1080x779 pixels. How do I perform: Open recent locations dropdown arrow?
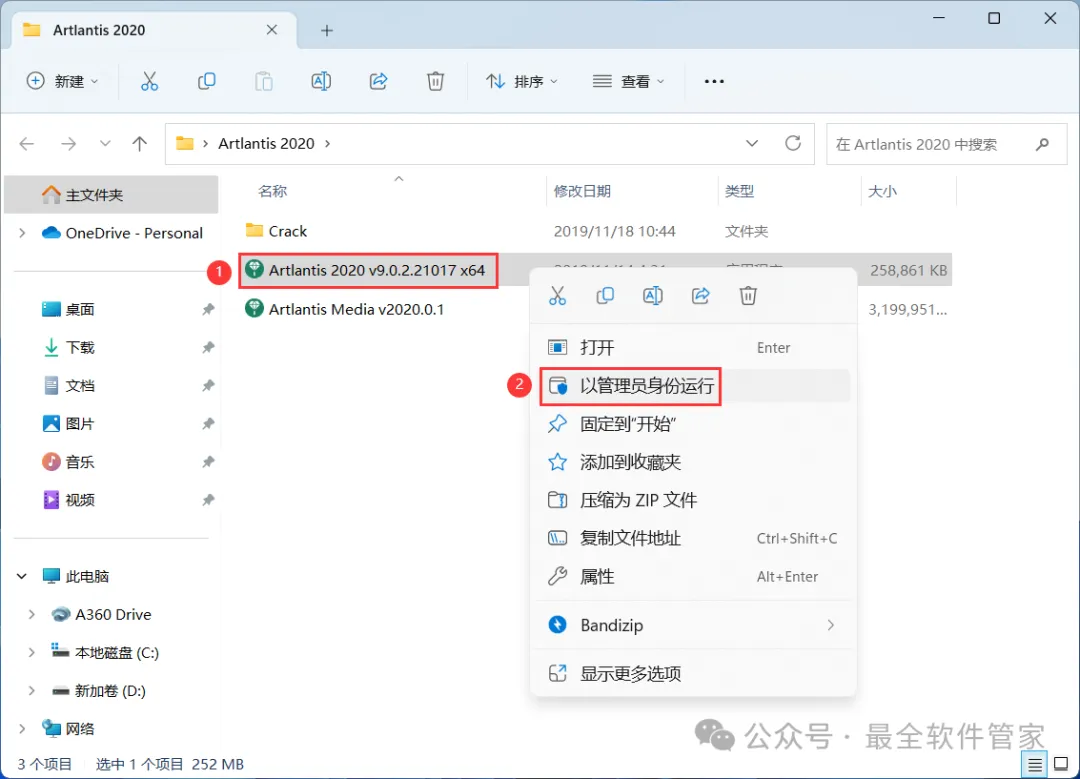[x=105, y=143]
